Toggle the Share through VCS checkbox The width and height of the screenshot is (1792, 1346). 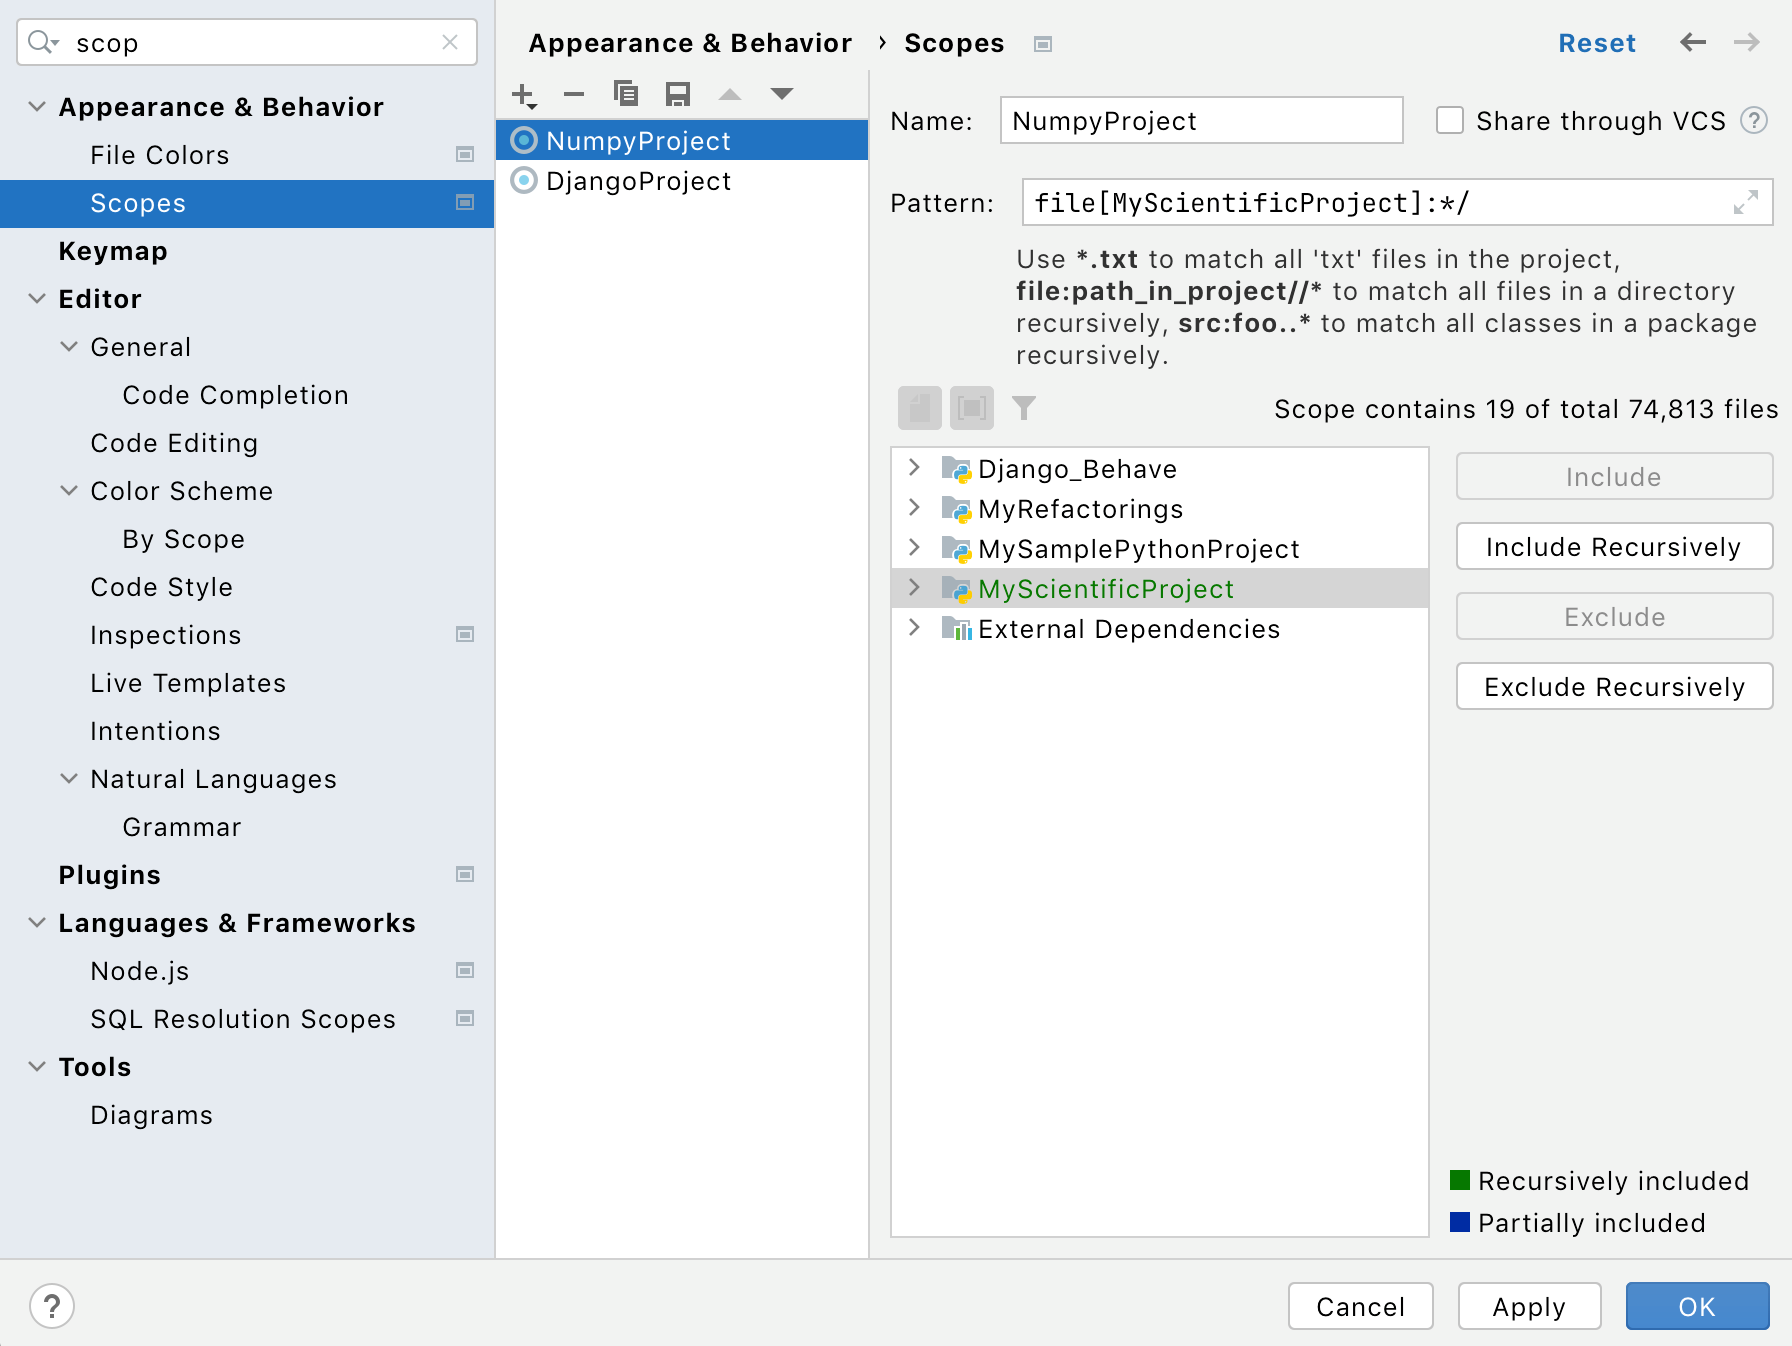tap(1450, 120)
